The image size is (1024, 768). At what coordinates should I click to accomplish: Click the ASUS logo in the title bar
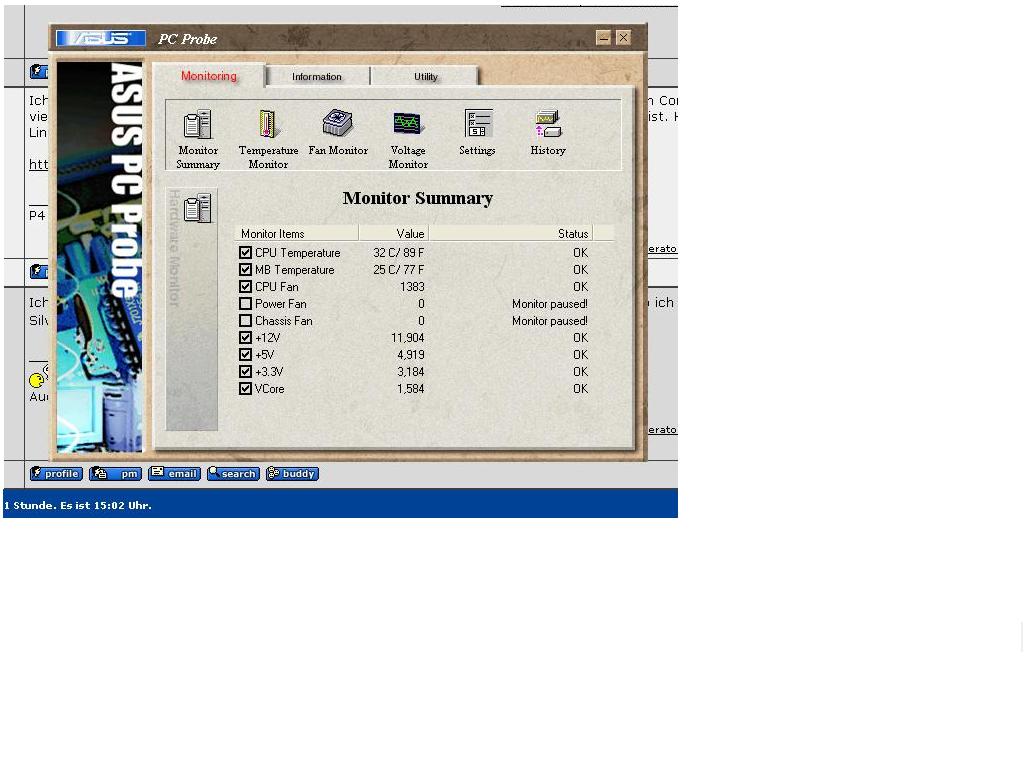coord(101,39)
